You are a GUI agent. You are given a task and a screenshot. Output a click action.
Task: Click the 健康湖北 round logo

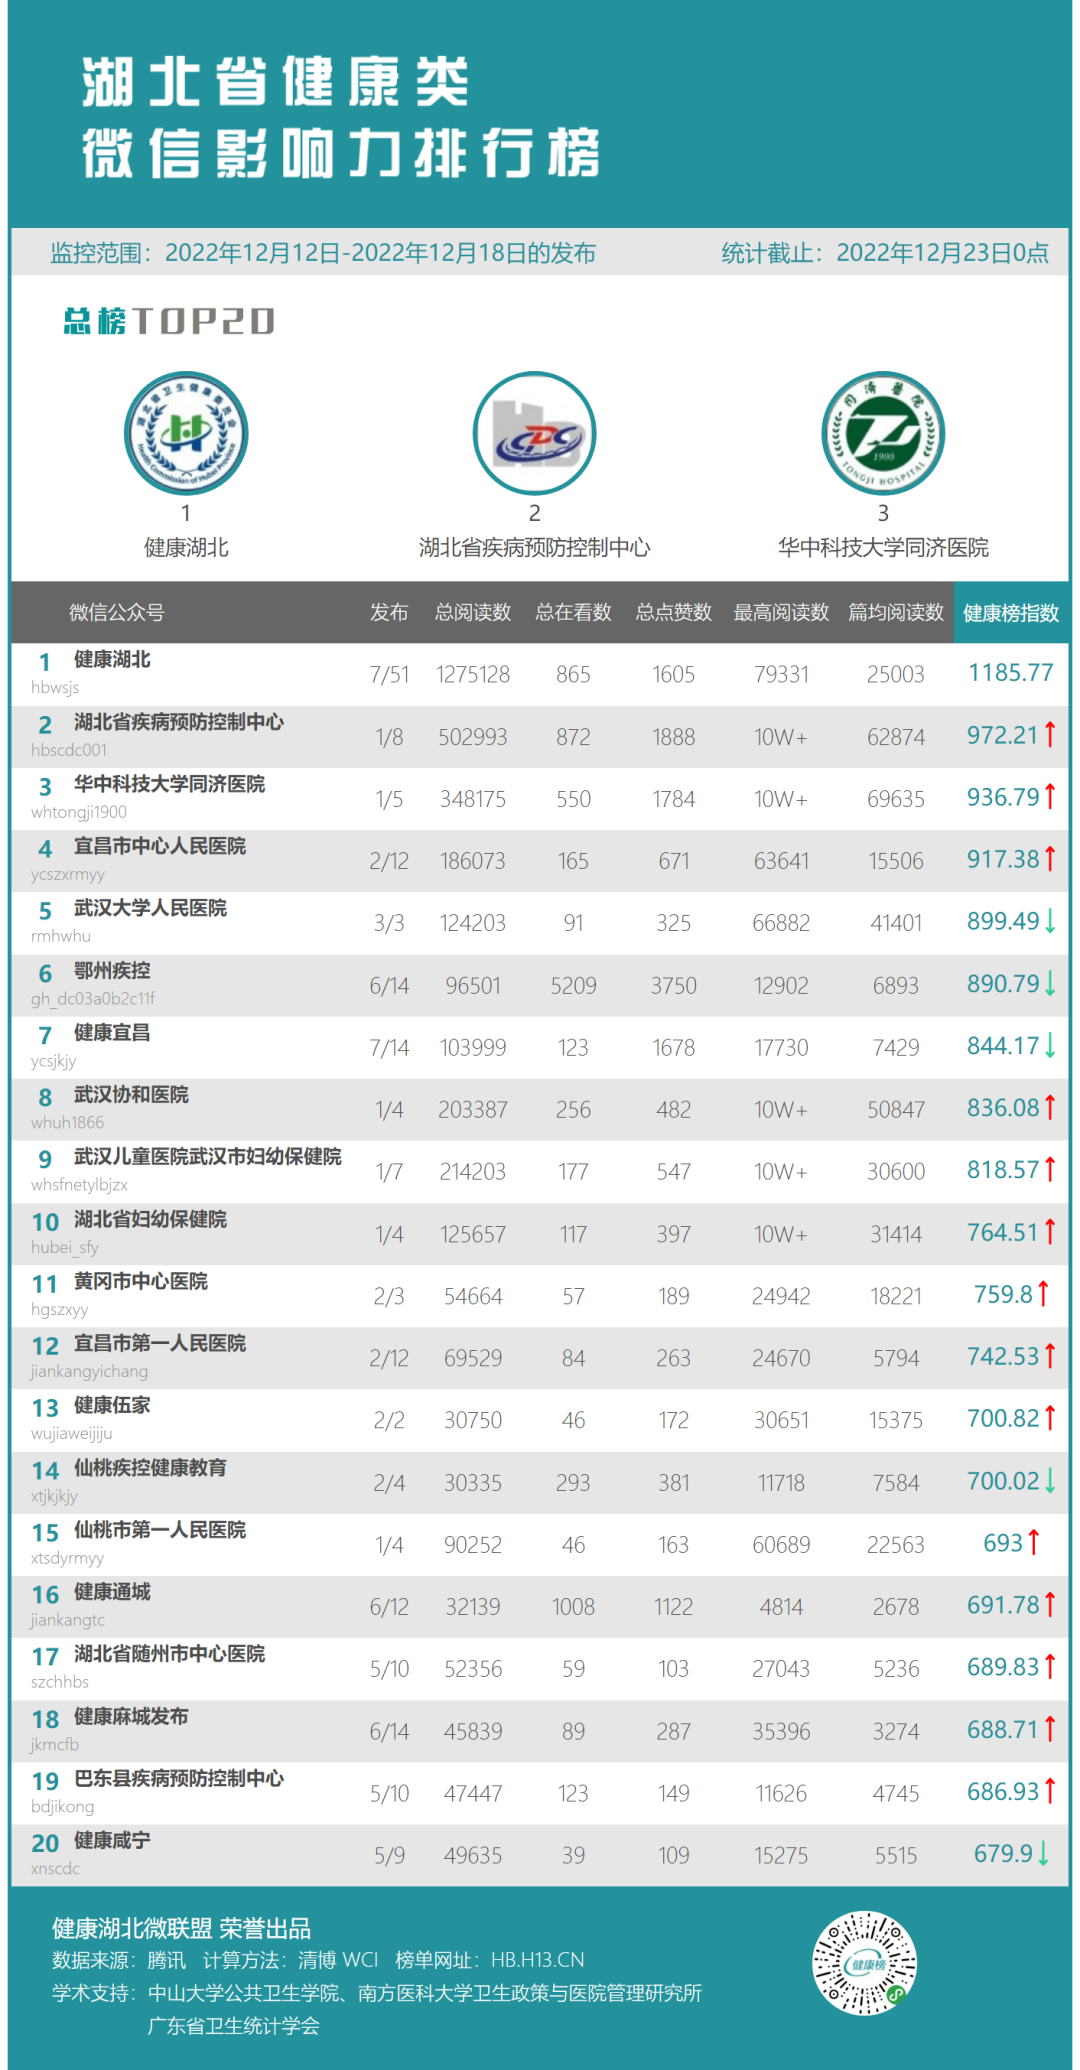(x=186, y=433)
